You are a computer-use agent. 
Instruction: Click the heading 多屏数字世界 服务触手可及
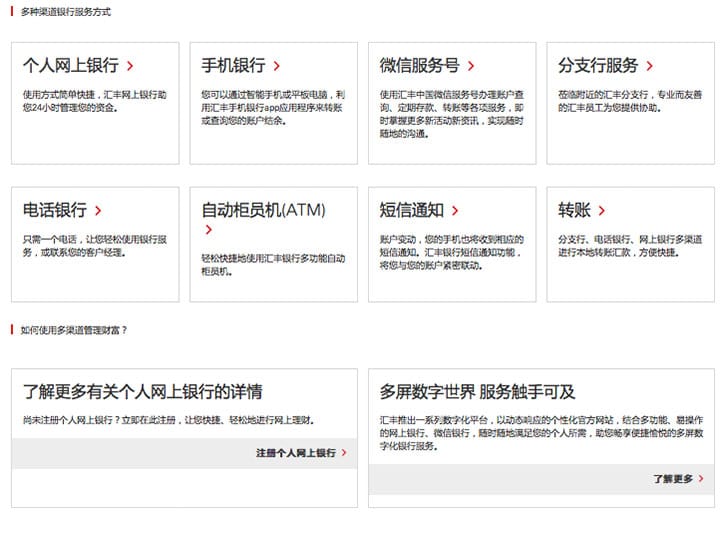(477, 392)
